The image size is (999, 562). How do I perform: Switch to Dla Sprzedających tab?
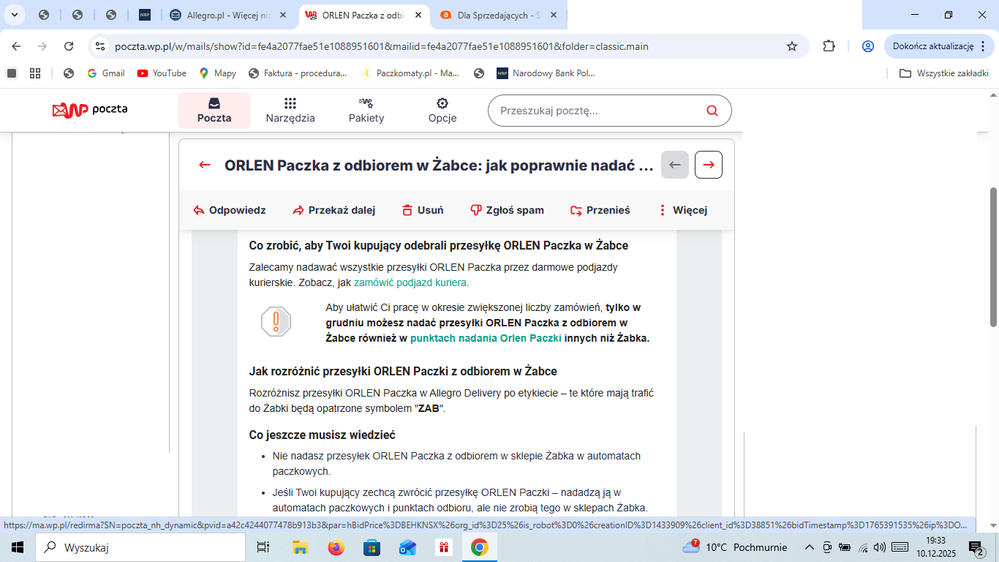coord(497,15)
